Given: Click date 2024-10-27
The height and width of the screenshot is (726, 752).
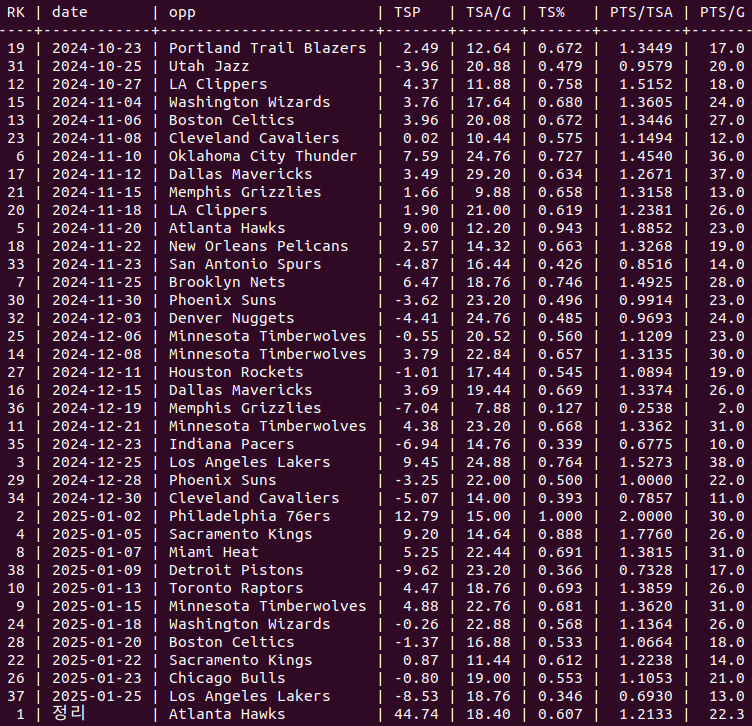Looking at the screenshot, I should click(97, 84).
